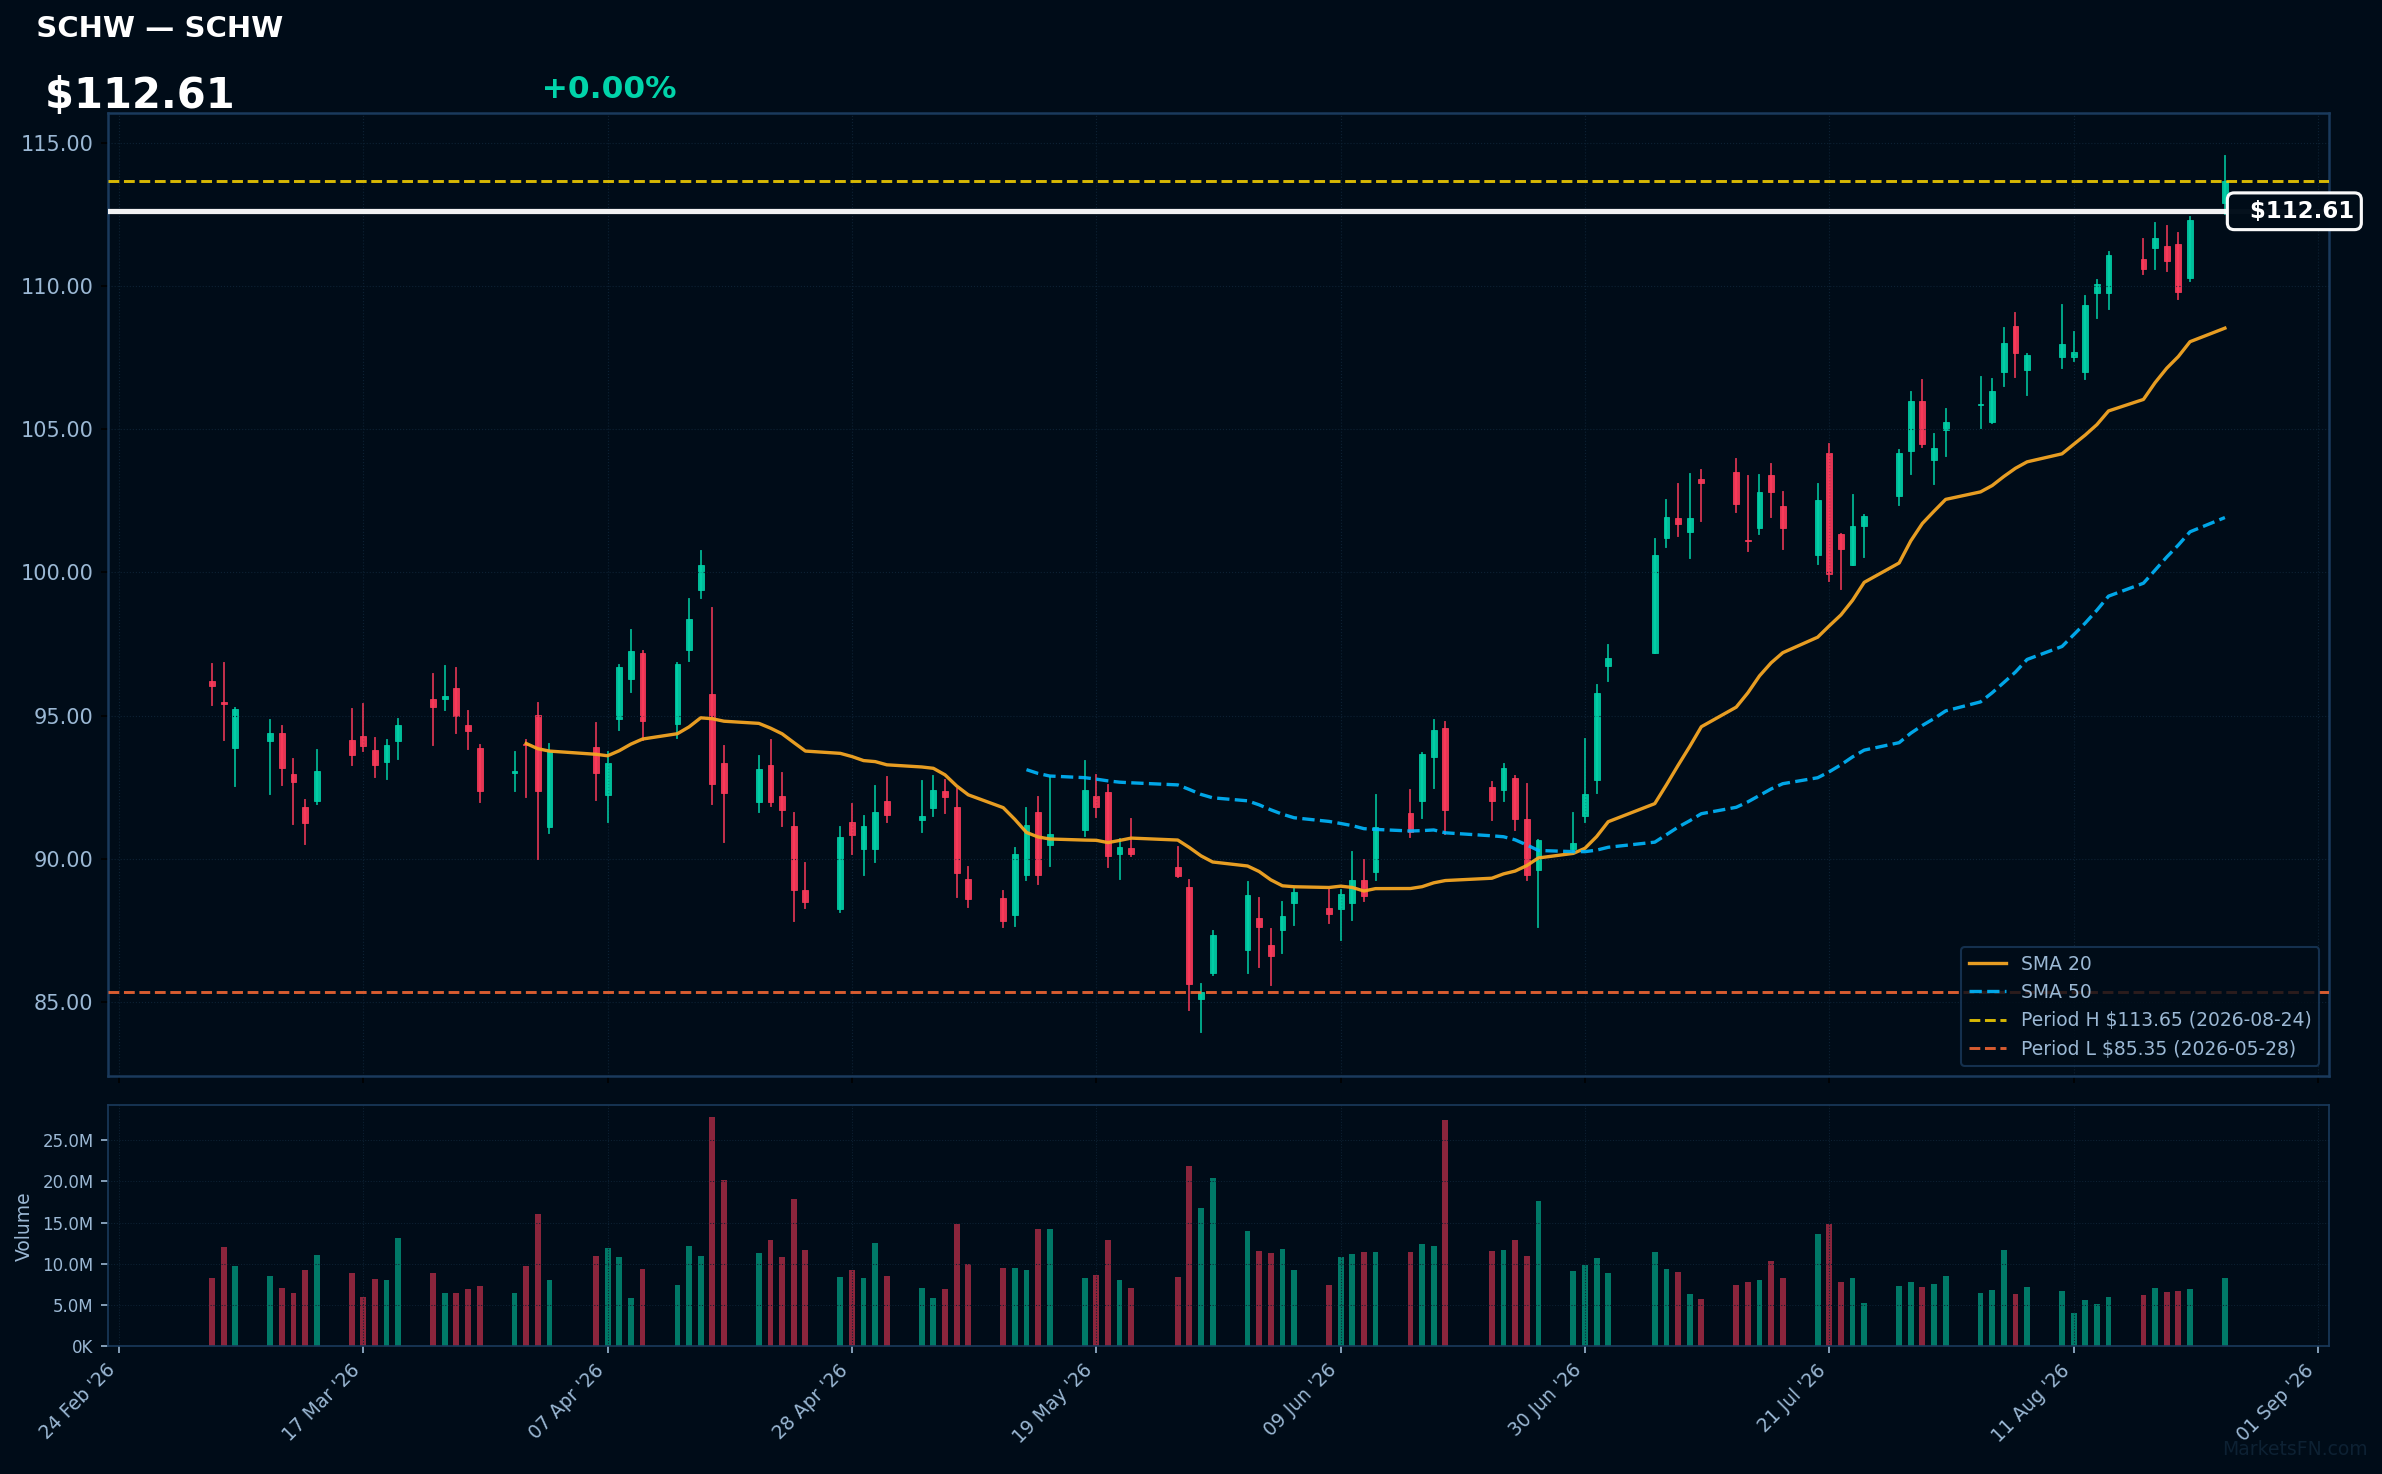Viewport: 2382px width, 1474px height.
Task: Click the 21 Jul '26 date label
Action: coord(1791,1400)
